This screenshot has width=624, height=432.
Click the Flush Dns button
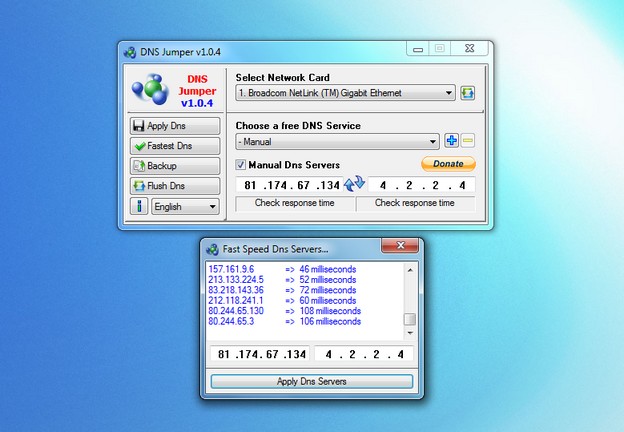(x=175, y=186)
